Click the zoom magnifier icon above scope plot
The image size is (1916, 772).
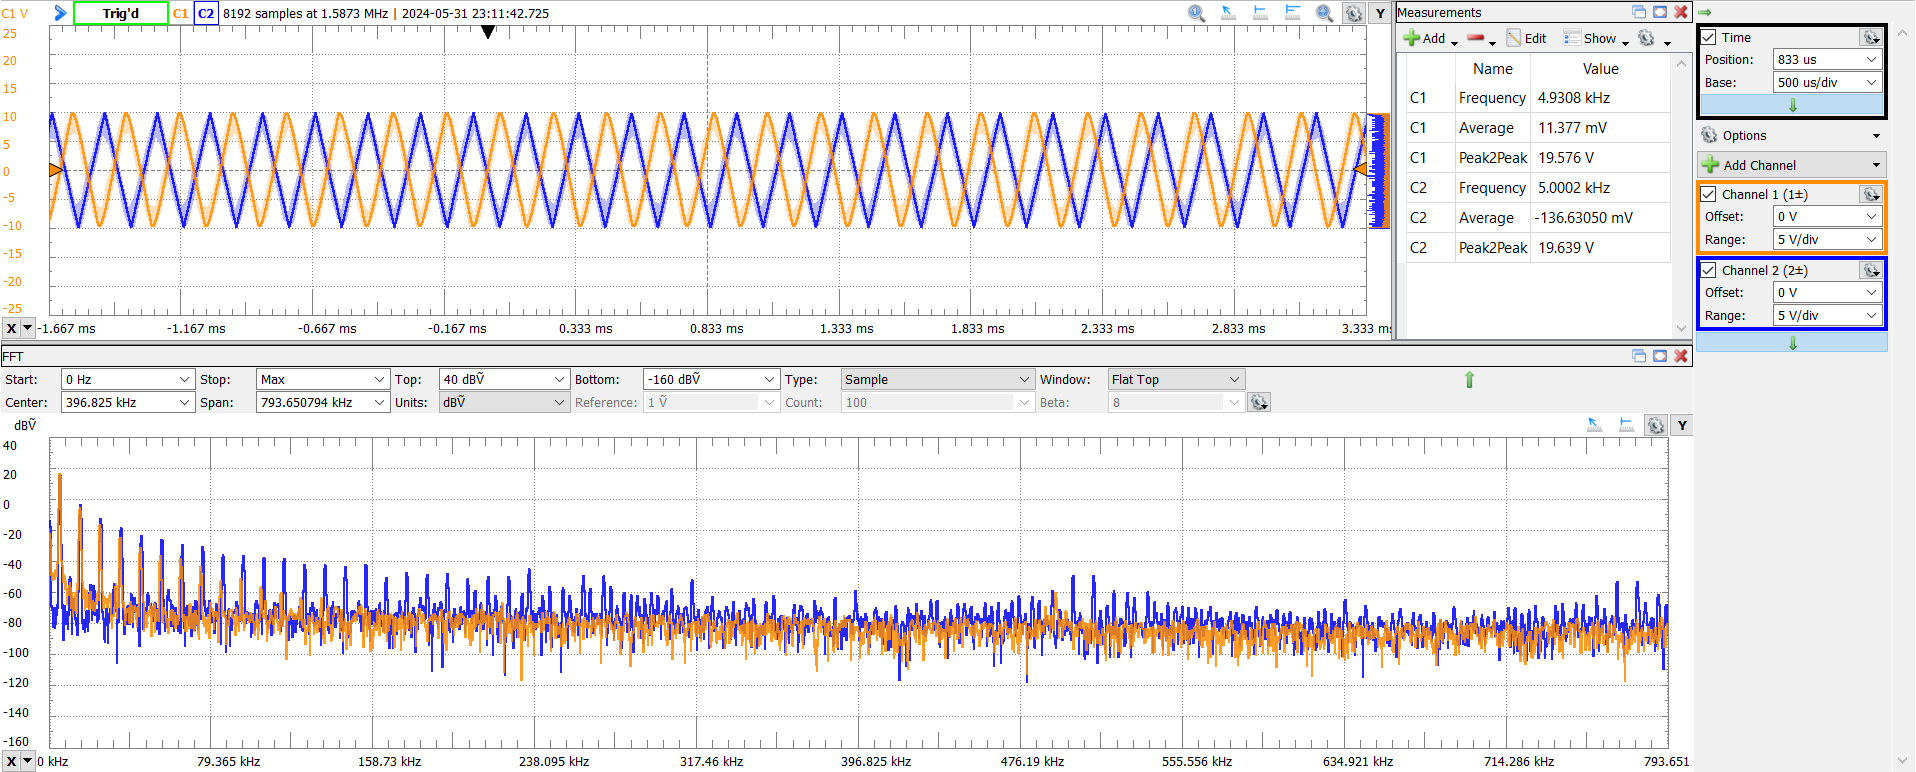1196,13
